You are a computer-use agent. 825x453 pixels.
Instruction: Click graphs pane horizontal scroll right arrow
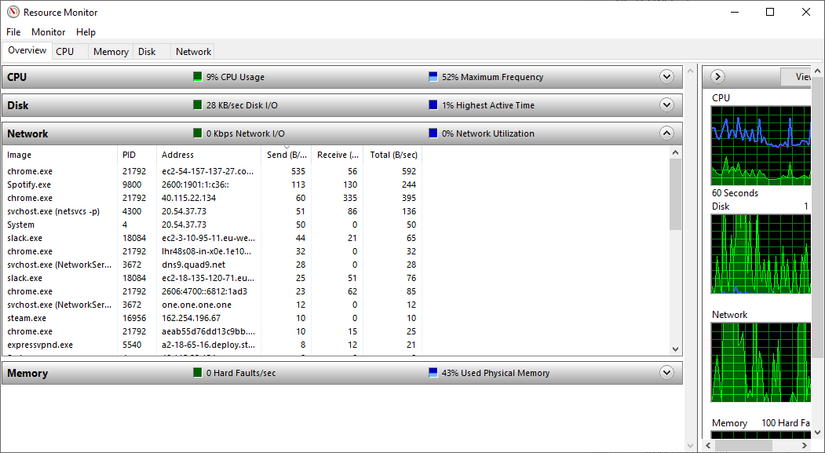[806, 446]
